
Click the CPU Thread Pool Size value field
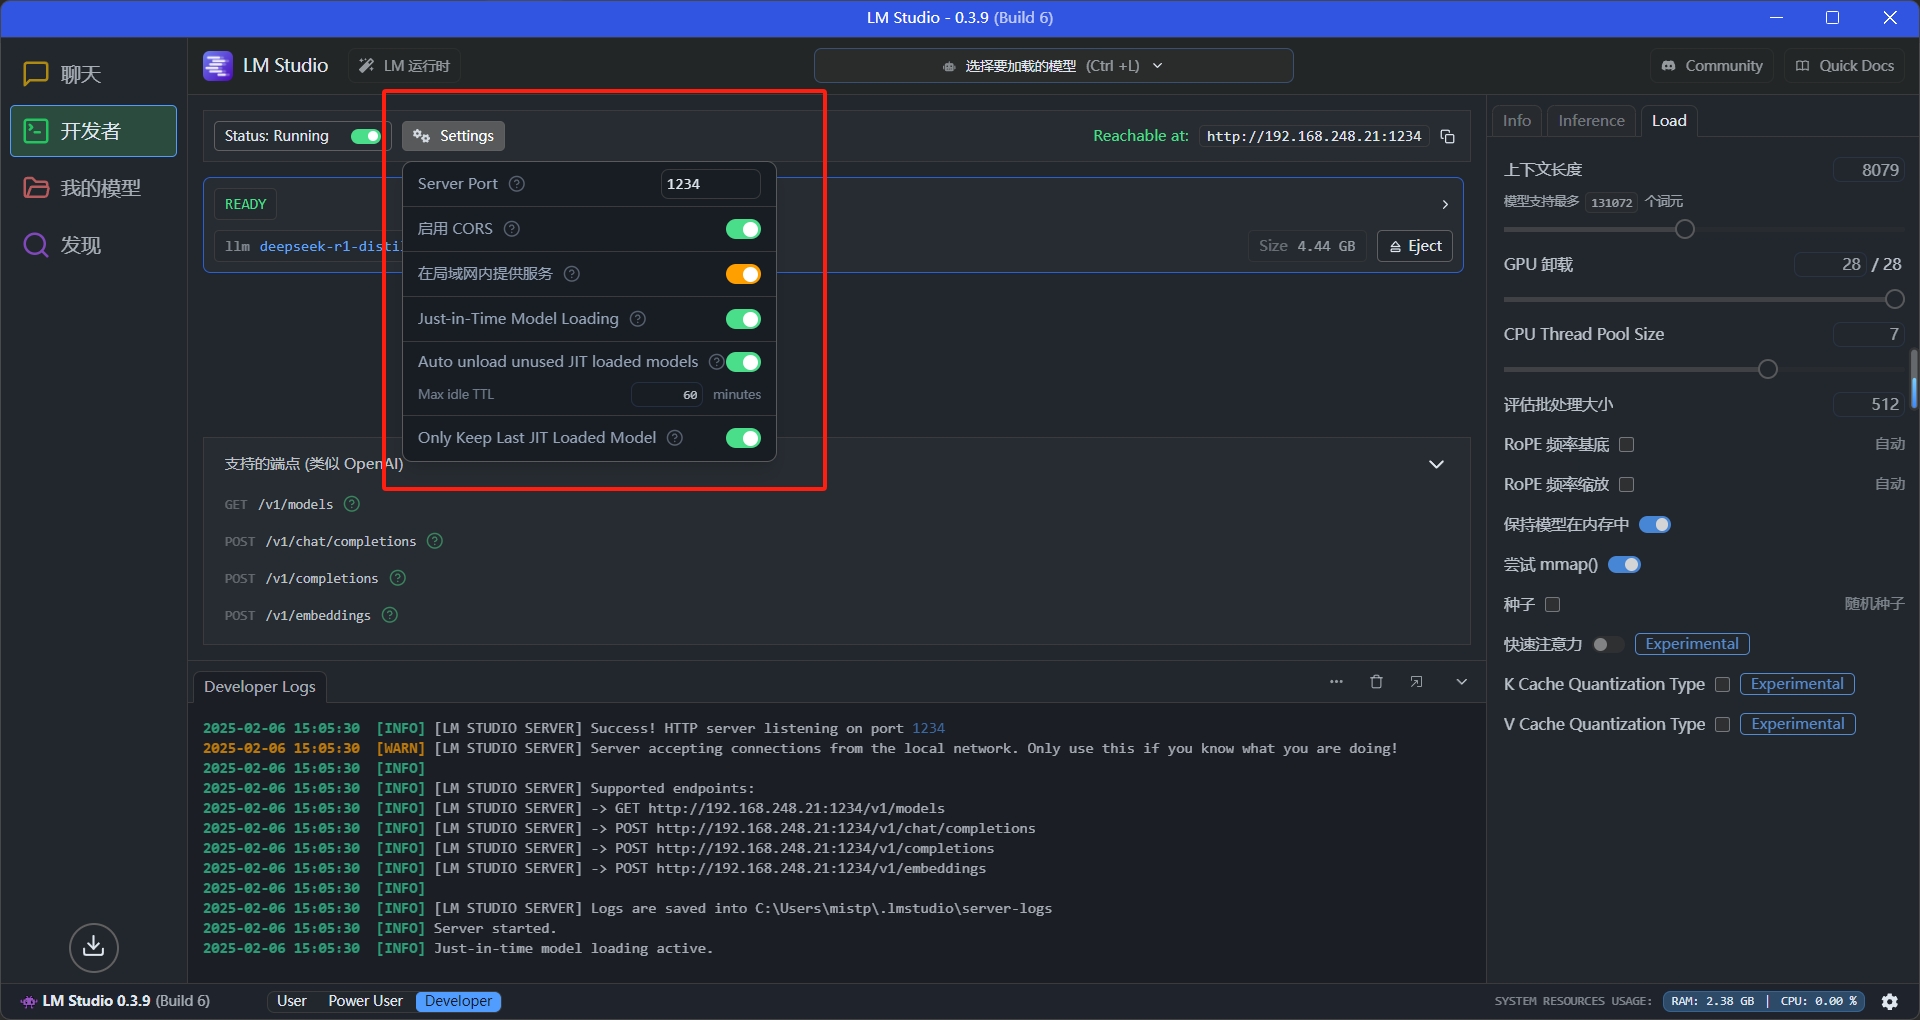click(x=1869, y=334)
